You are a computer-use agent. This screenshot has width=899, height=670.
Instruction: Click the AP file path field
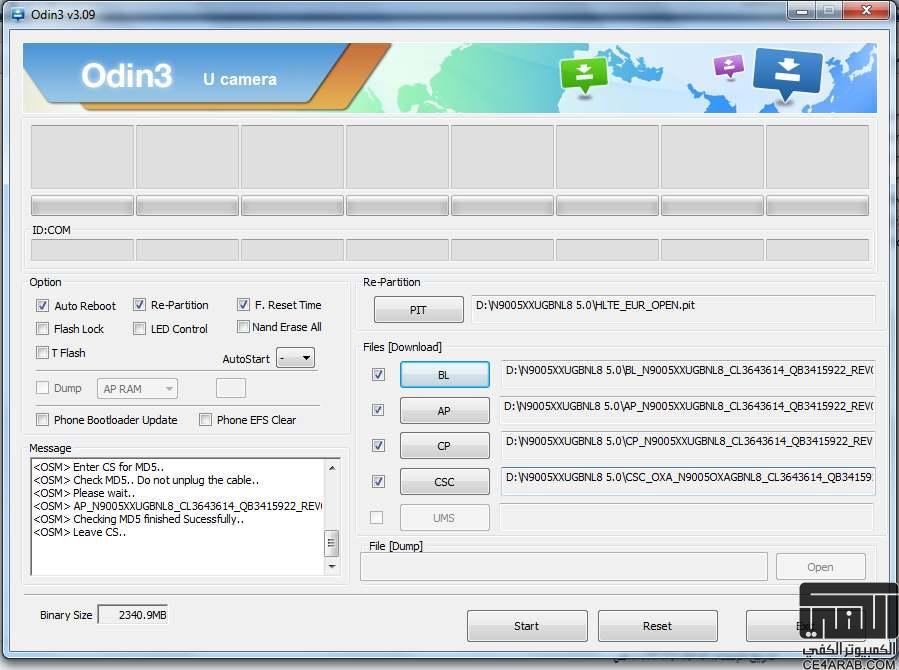click(687, 410)
